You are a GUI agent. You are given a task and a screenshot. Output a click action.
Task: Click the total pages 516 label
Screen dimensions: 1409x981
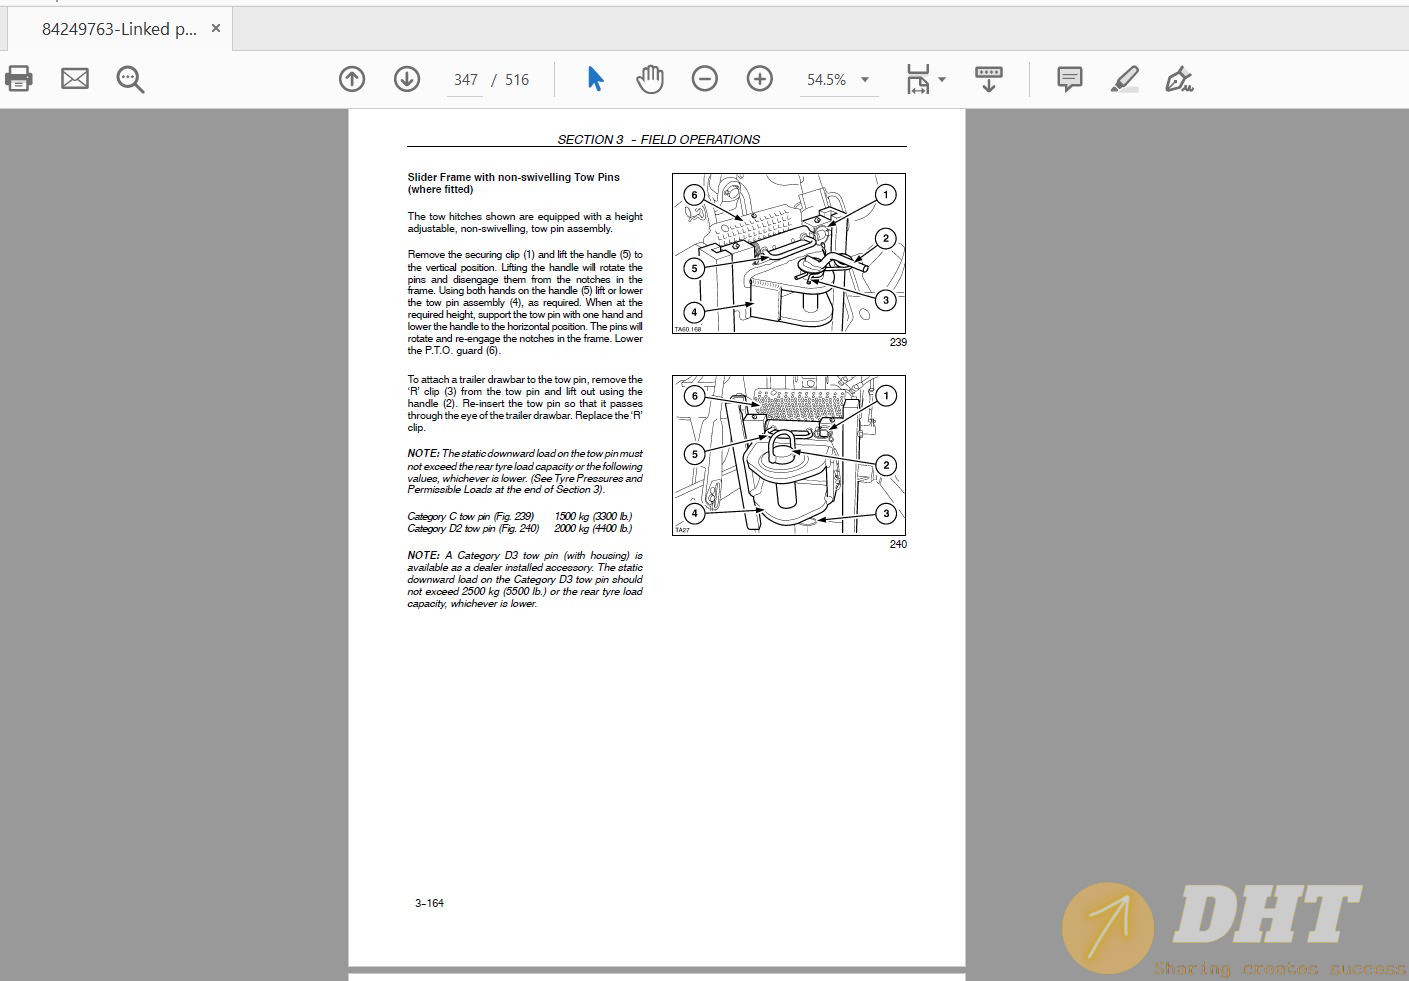[x=517, y=80]
